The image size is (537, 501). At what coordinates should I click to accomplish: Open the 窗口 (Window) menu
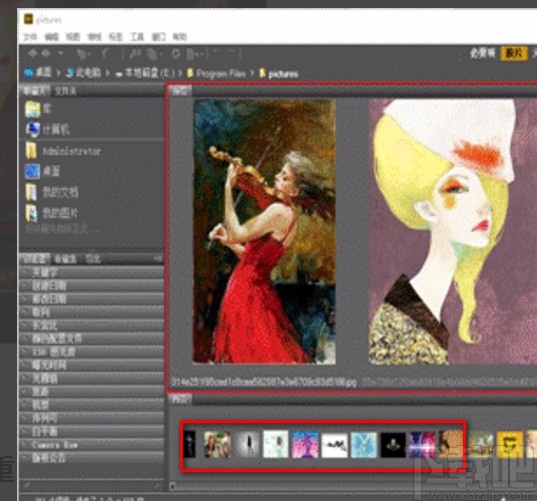coord(159,37)
